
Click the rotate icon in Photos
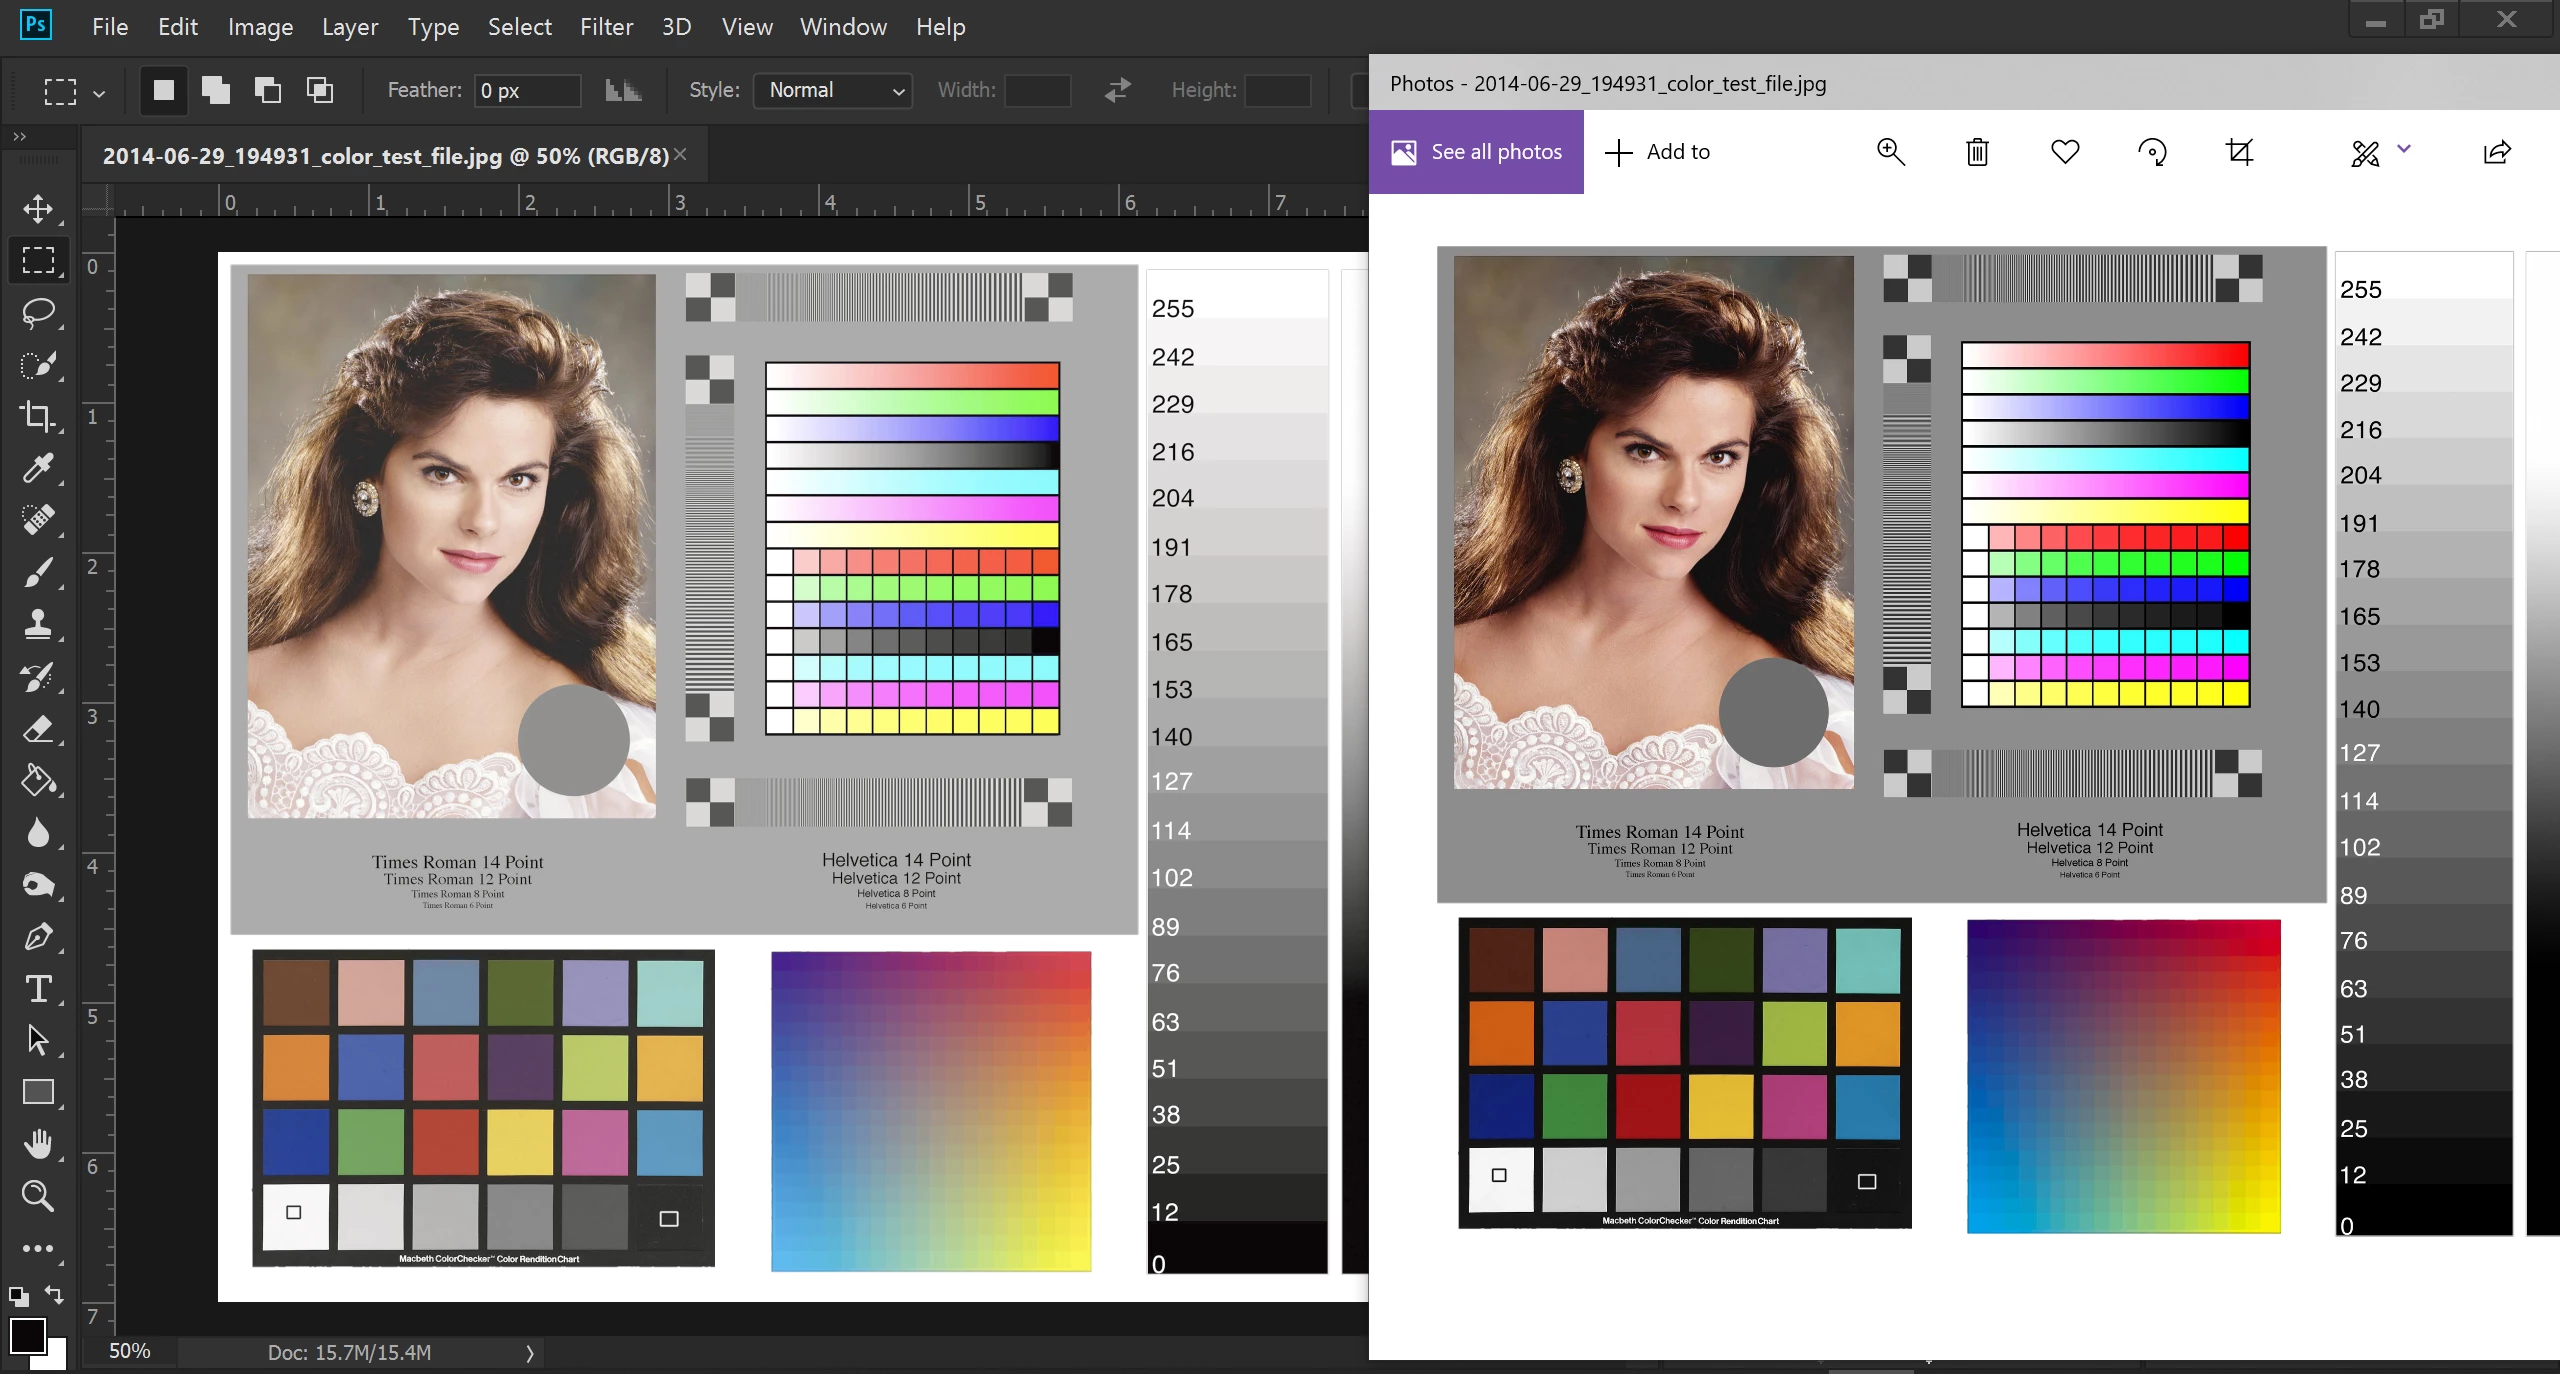[x=2152, y=152]
